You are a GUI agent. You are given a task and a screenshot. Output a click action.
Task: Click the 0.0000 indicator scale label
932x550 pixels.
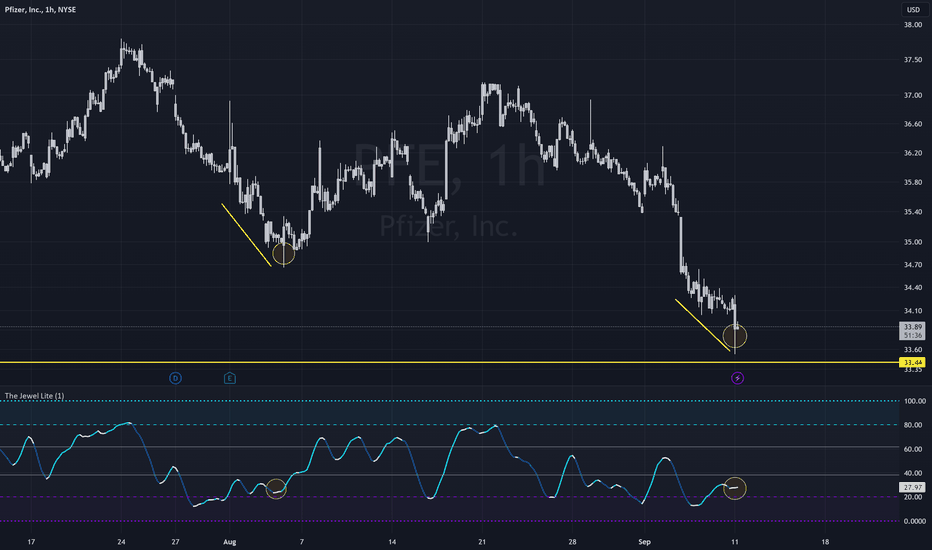click(915, 521)
